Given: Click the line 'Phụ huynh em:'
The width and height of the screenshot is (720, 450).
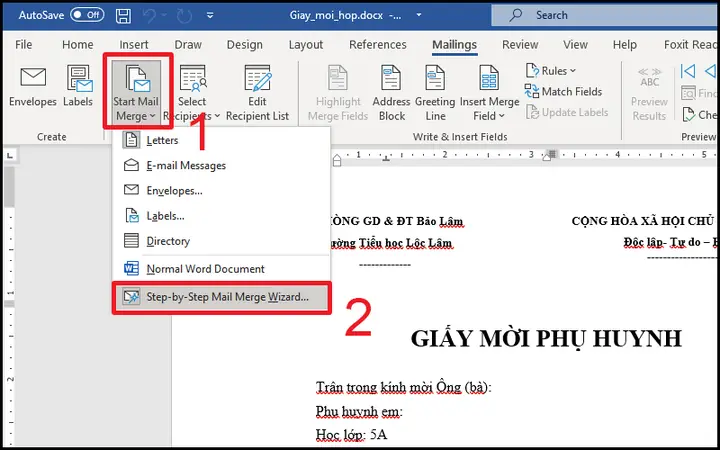Looking at the screenshot, I should point(359,411).
